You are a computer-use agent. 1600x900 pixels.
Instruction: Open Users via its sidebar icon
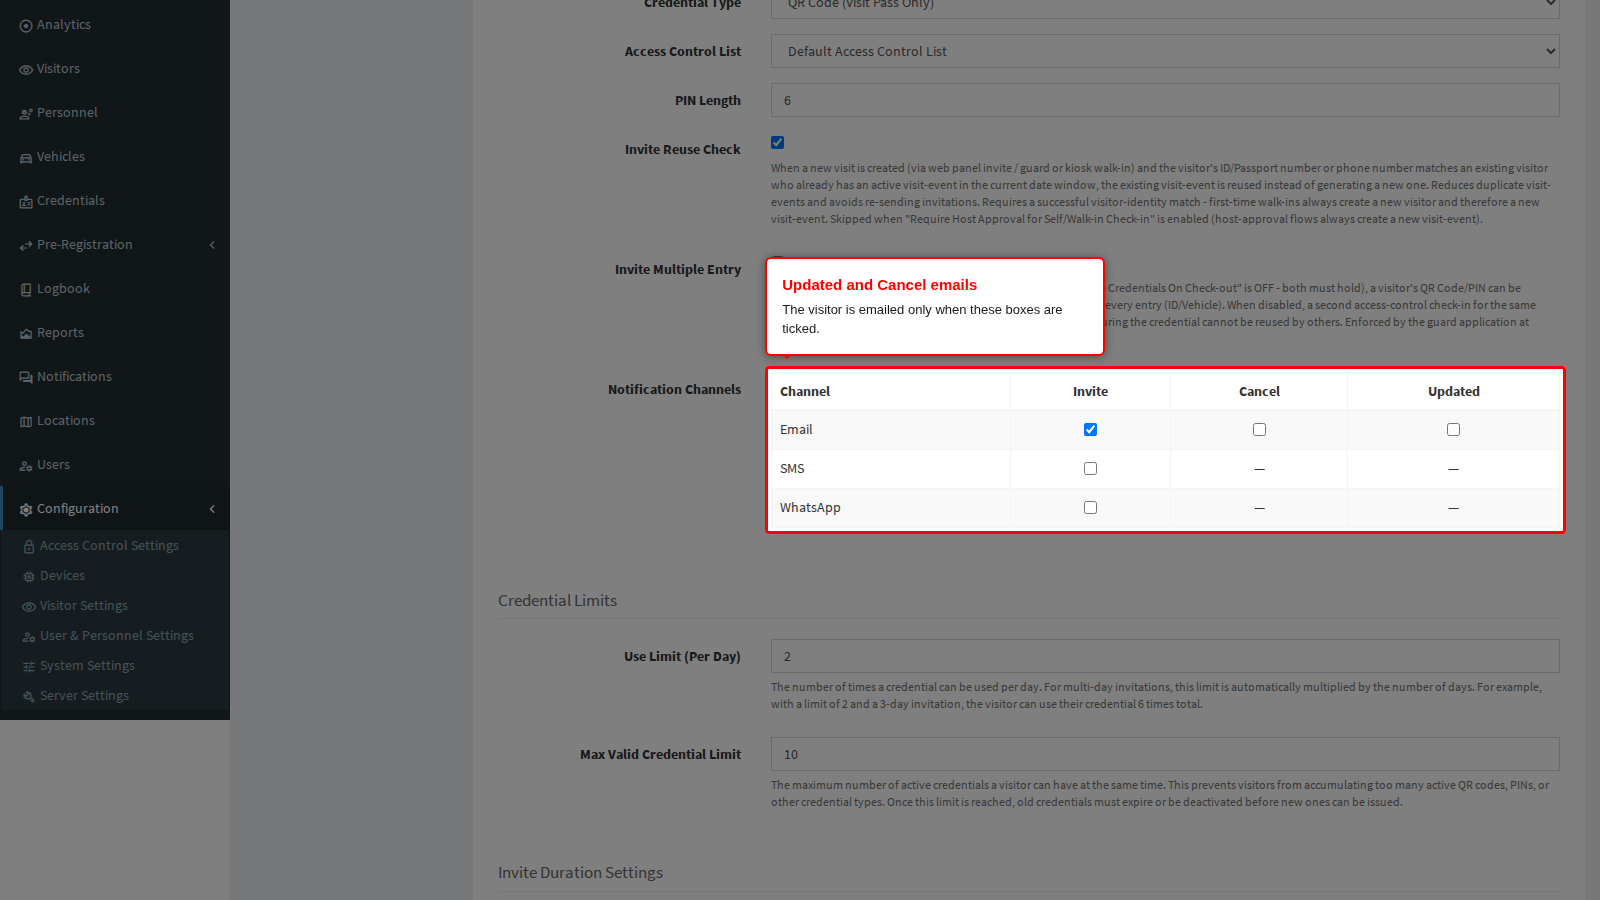click(26, 466)
